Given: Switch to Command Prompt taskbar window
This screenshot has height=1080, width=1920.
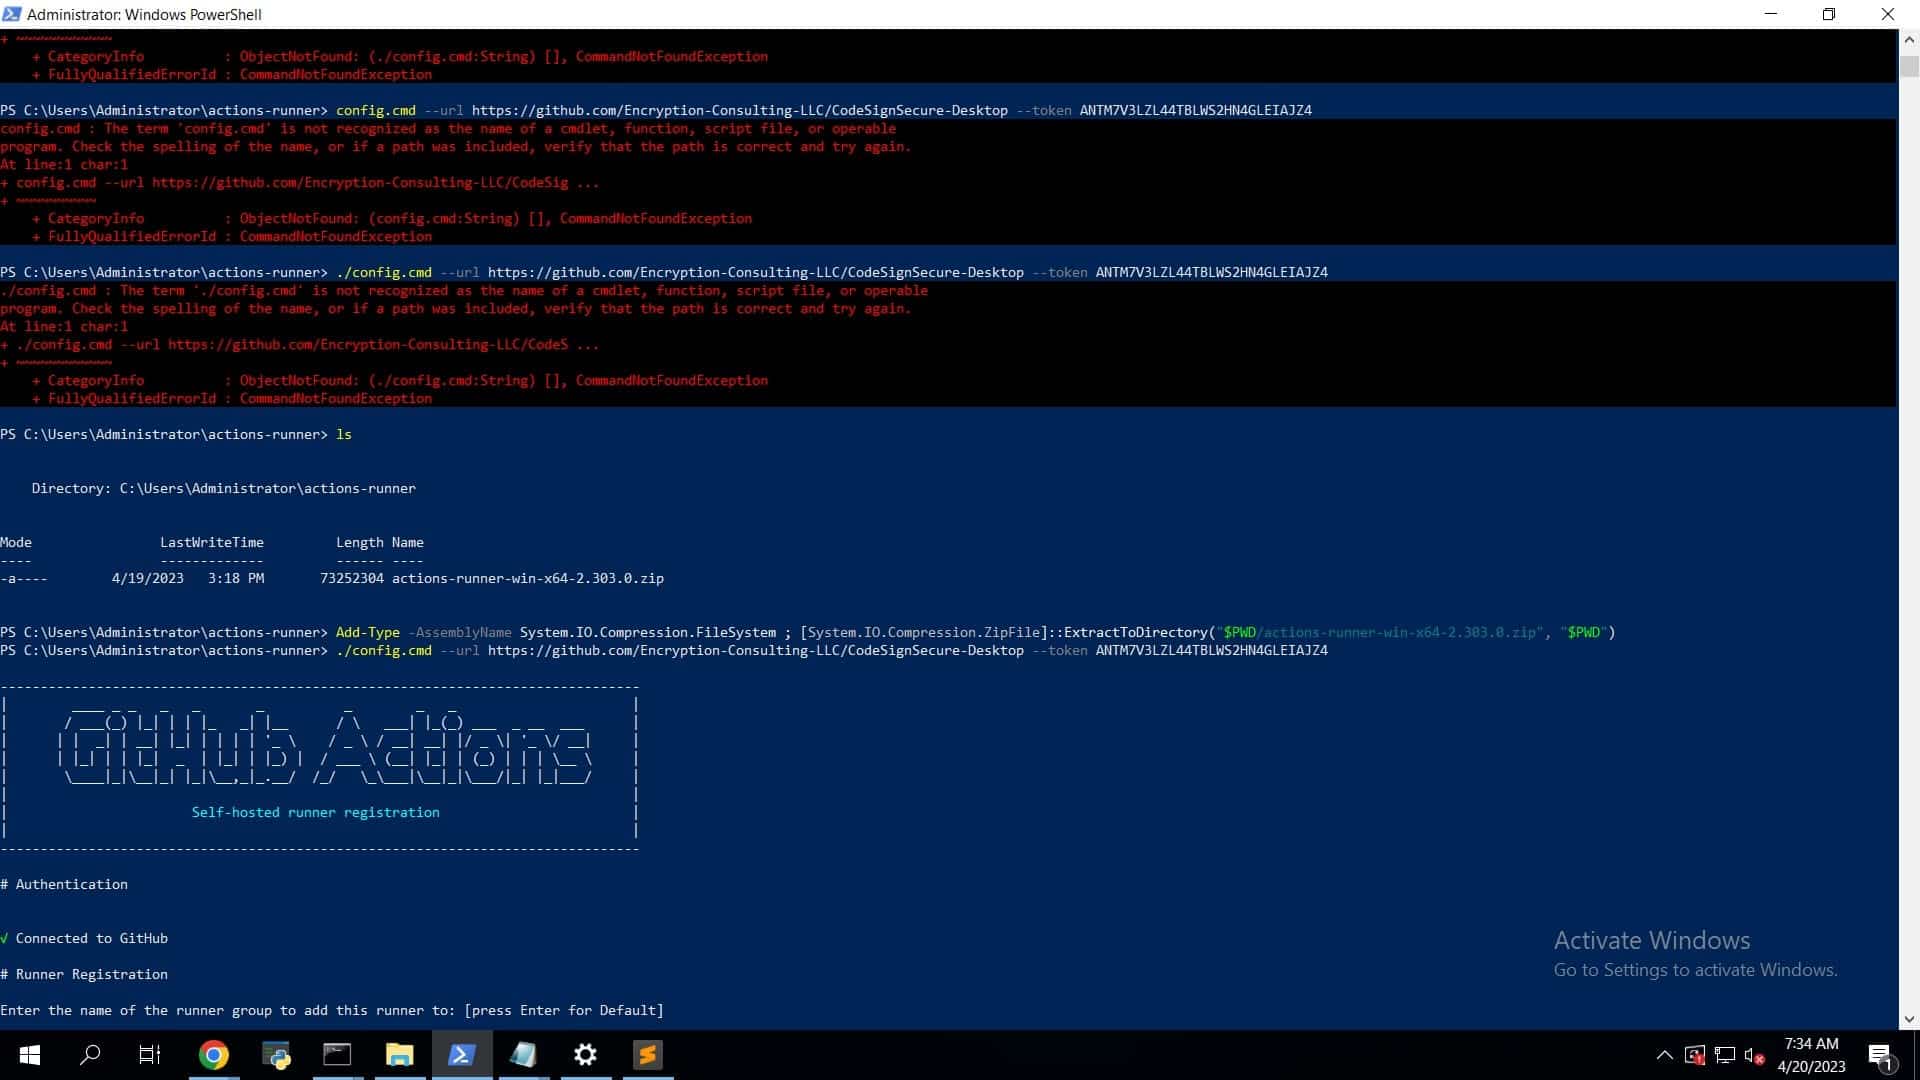Looking at the screenshot, I should [337, 1055].
